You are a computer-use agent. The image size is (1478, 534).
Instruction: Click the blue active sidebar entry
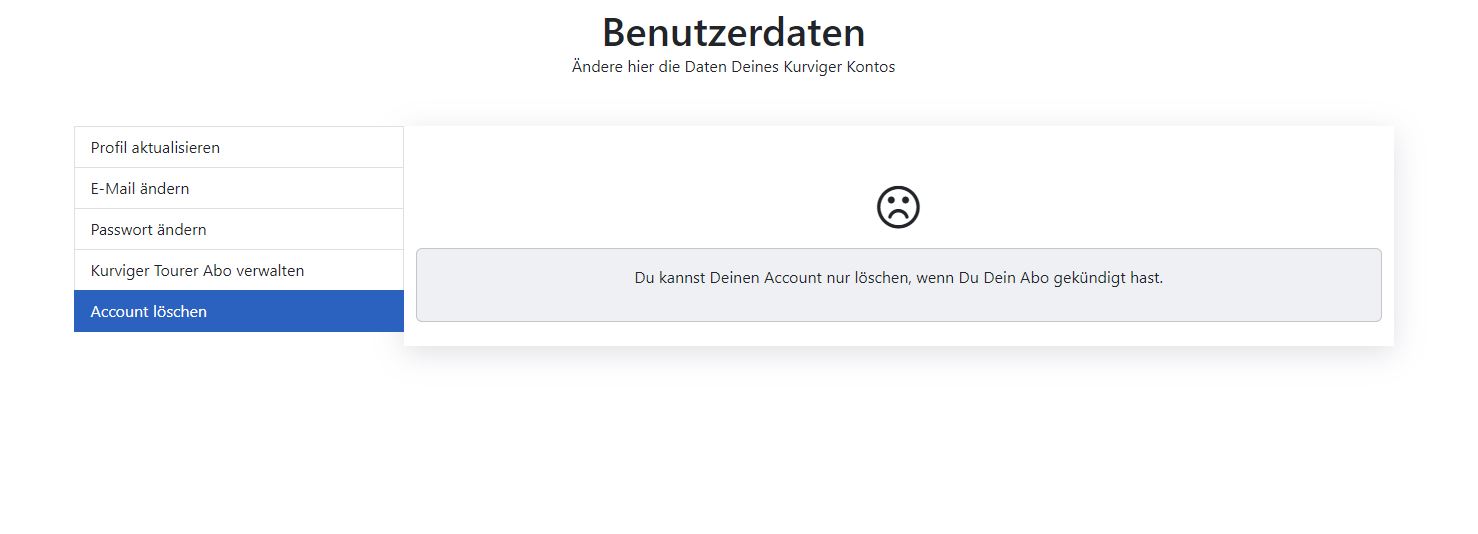point(238,311)
